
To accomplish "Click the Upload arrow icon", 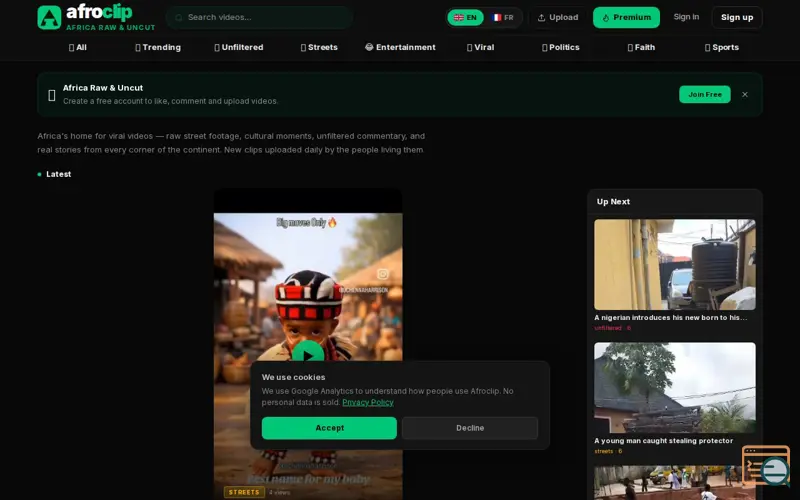I will click(x=541, y=18).
